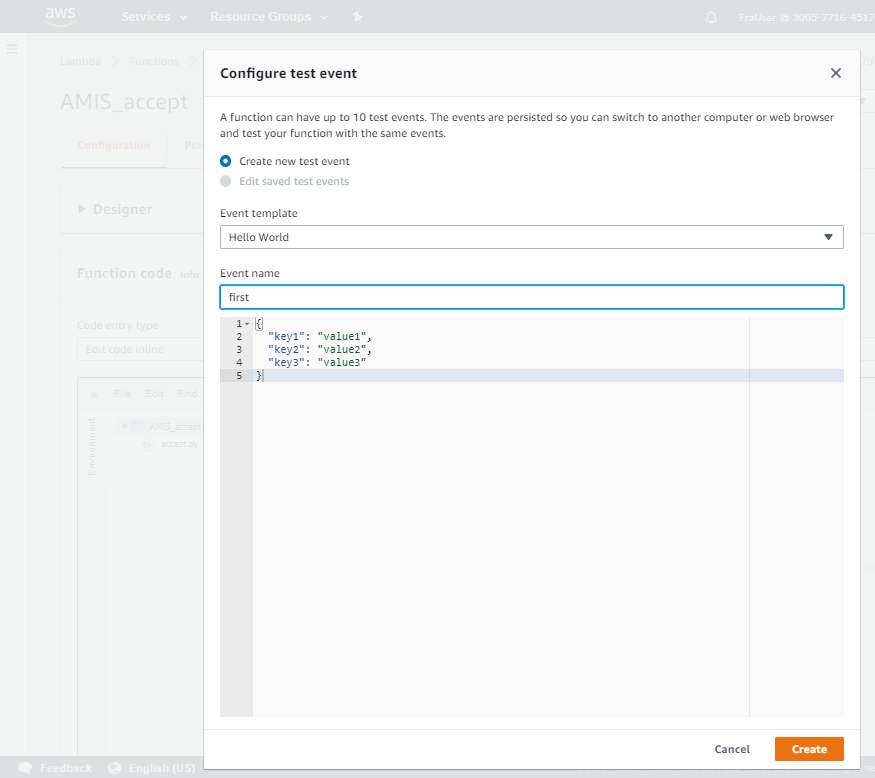Click the Feedback speech bubble icon
The width and height of the screenshot is (875, 778).
25,768
